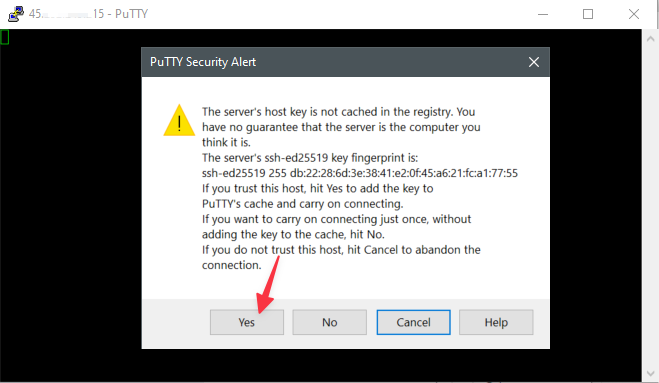Click the PuTTY Security Alert title bar

336,62
